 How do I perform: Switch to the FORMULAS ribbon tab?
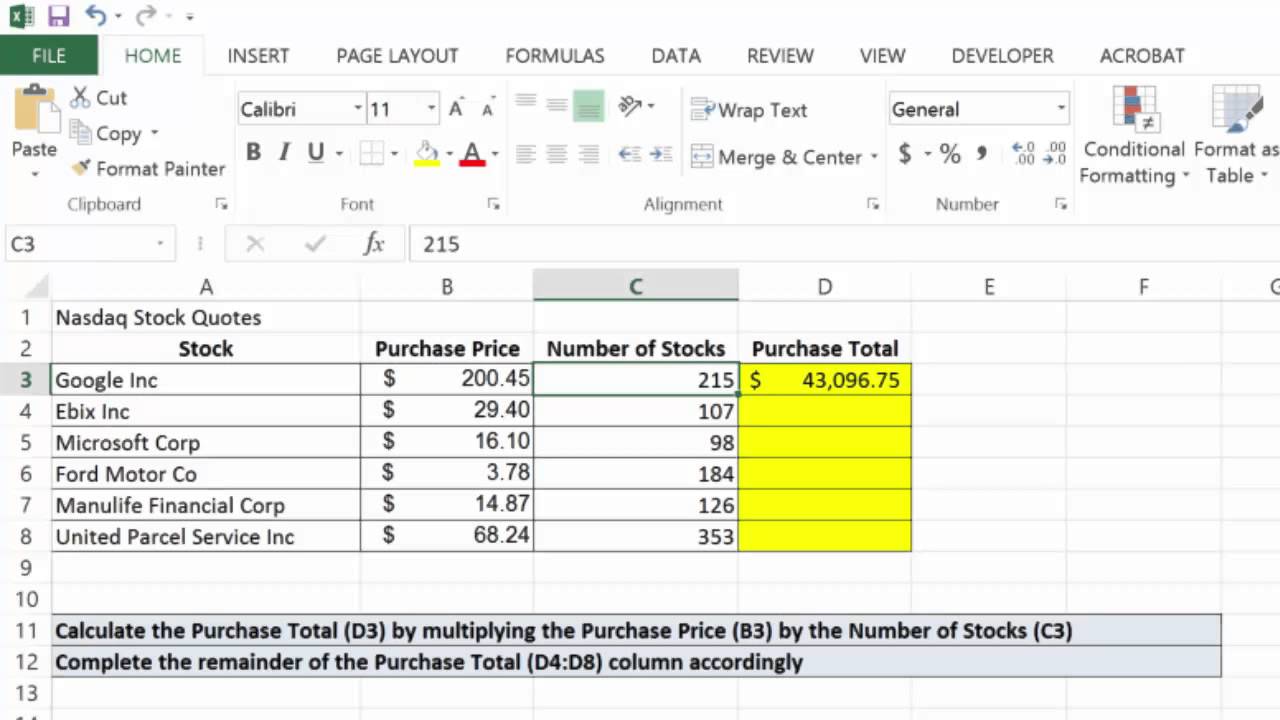tap(555, 56)
